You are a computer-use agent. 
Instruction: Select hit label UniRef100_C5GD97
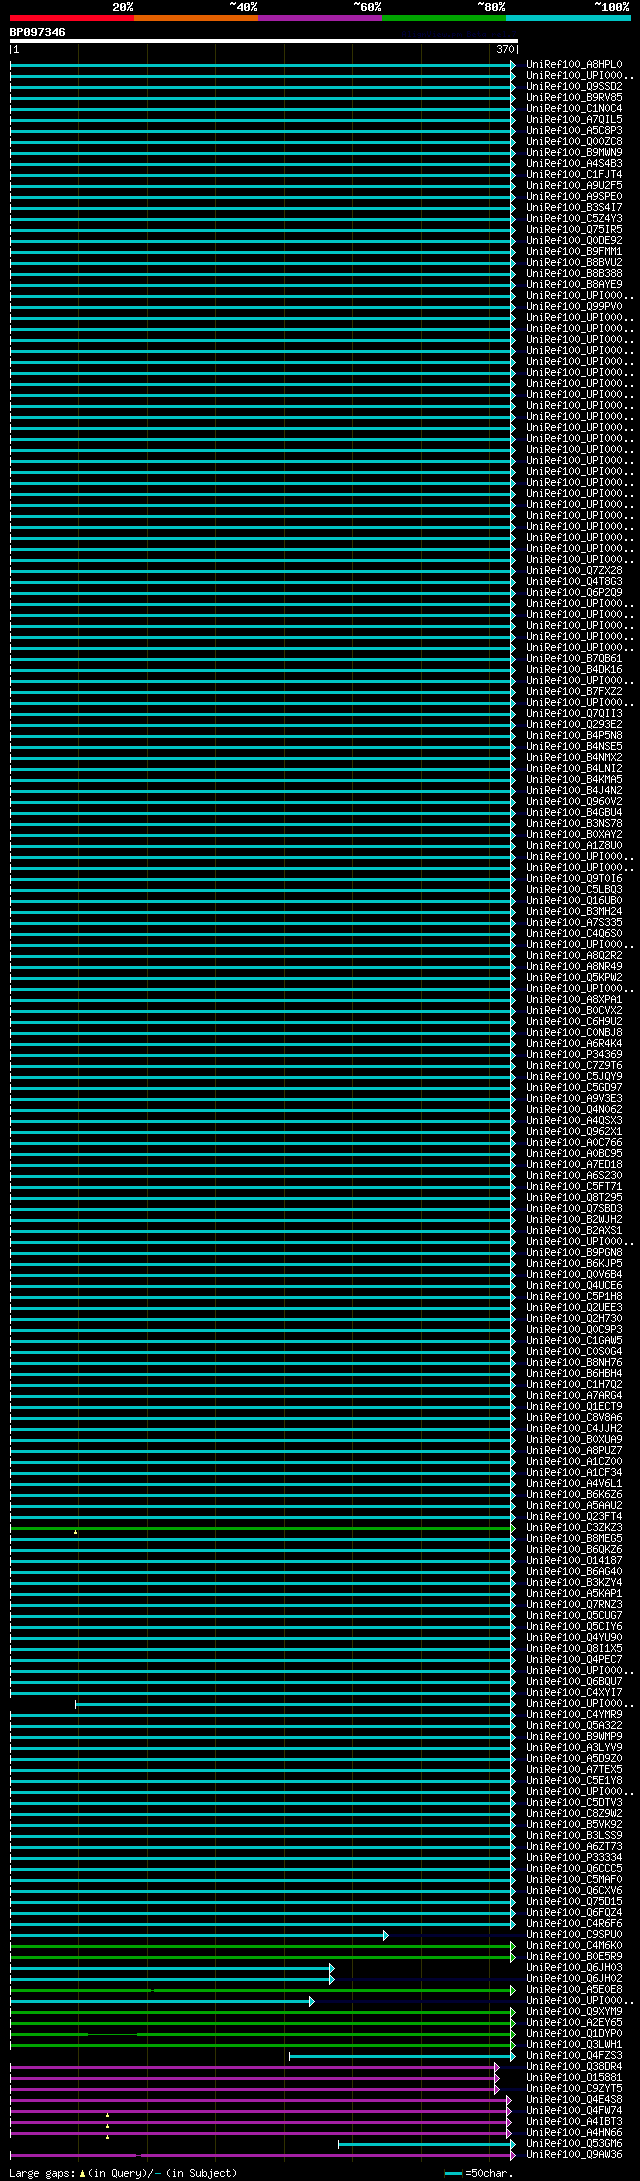pyautogui.click(x=574, y=1088)
